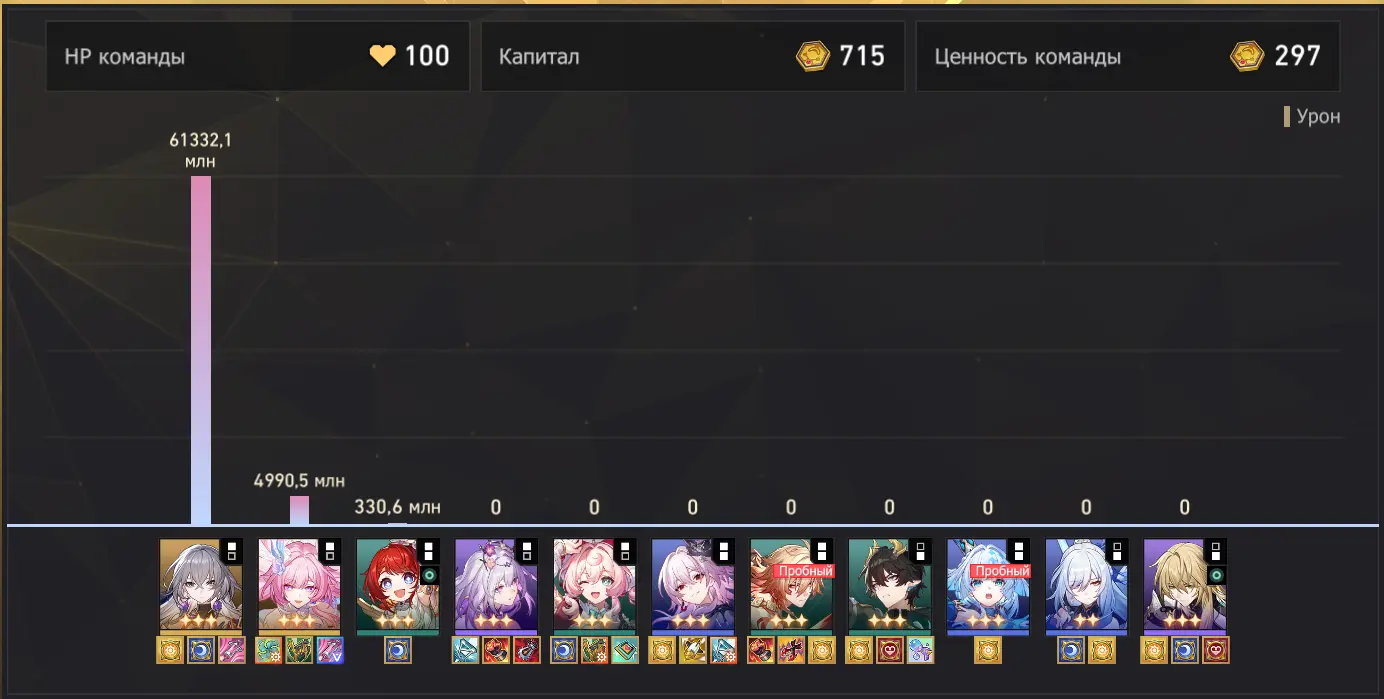Click the pink arrow item under the gray-haired character
This screenshot has height=699, width=1384.
pos(231,650)
